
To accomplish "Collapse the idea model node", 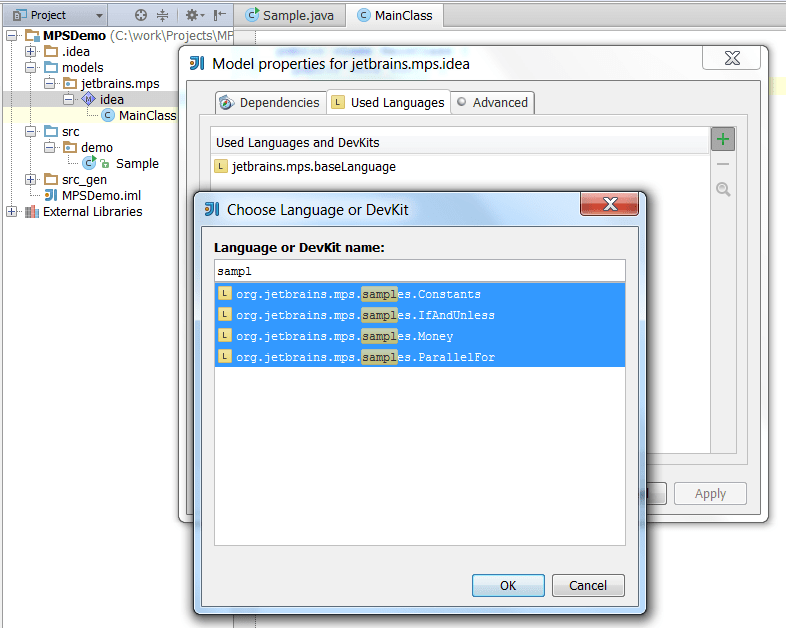I will [x=68, y=99].
